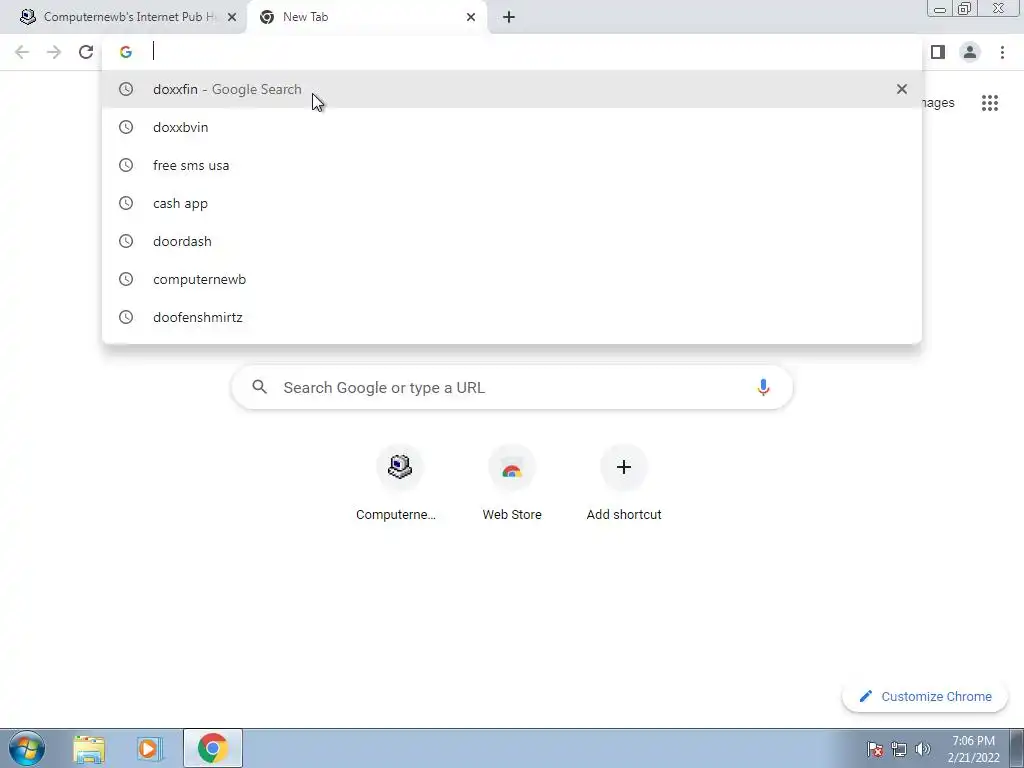Choose the cash app suggestion
This screenshot has height=768, width=1024.
pos(512,203)
